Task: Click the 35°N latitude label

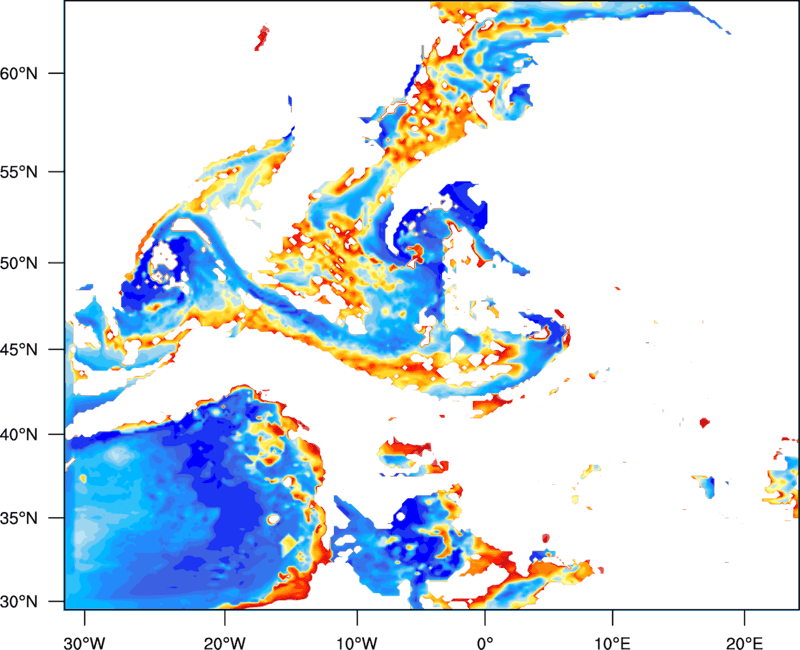Action: click(19, 518)
